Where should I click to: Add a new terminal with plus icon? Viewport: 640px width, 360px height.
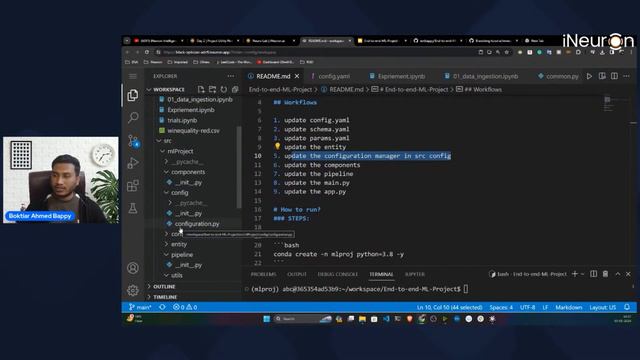pyautogui.click(x=575, y=274)
